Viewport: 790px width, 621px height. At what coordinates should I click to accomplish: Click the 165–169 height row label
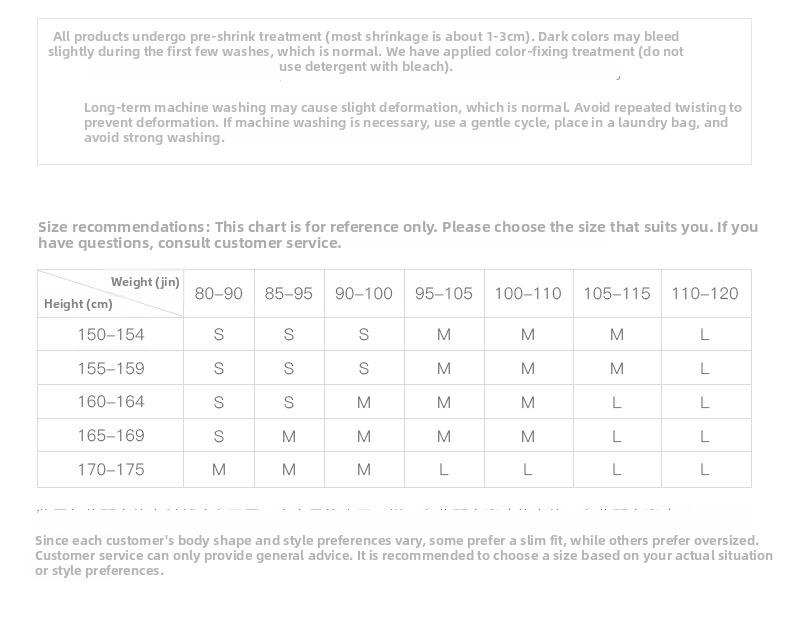click(x=111, y=436)
